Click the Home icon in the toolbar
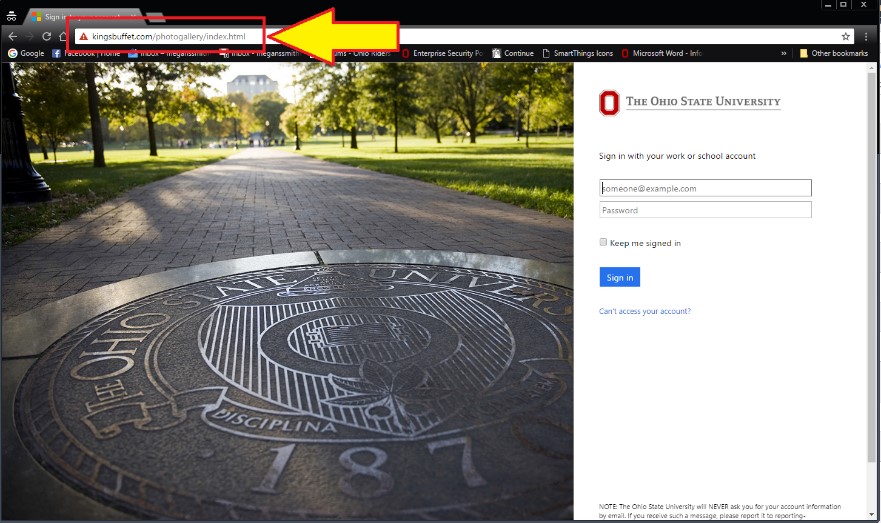The width and height of the screenshot is (881, 523). pyautogui.click(x=63, y=37)
